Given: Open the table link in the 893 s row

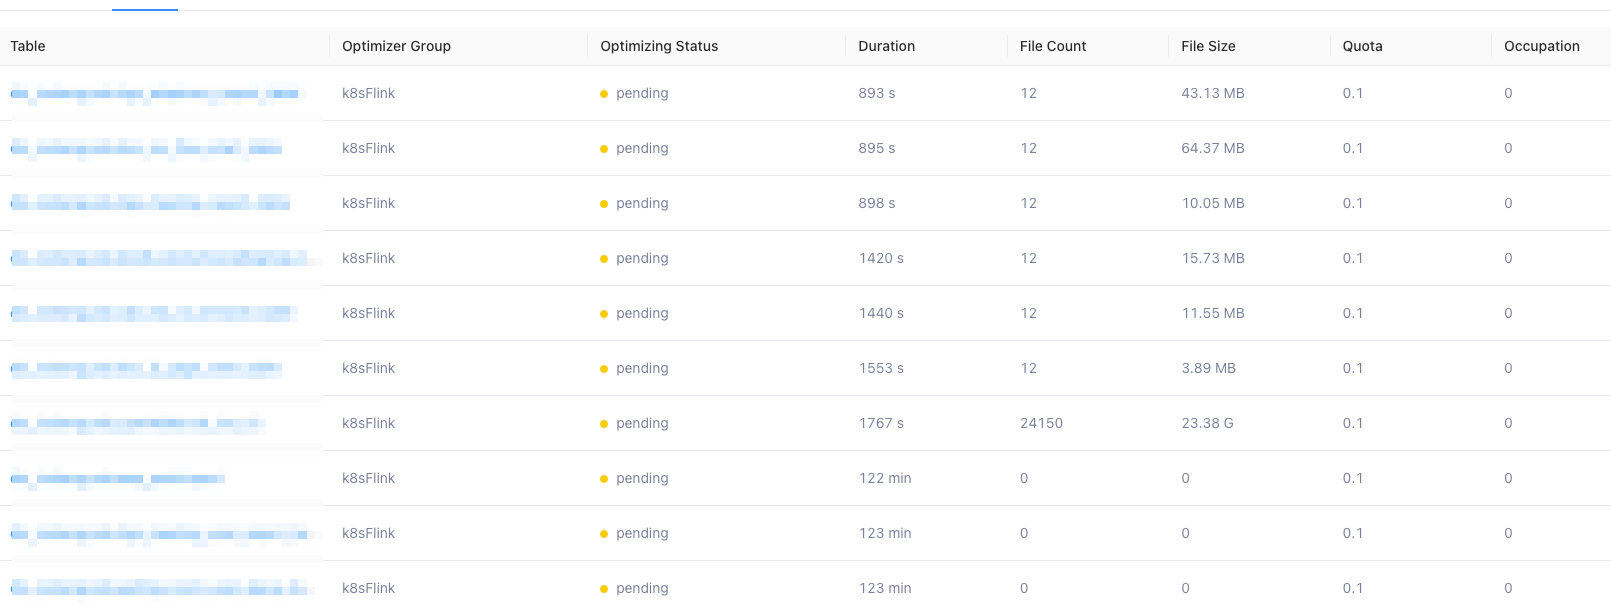Looking at the screenshot, I should click(x=155, y=94).
